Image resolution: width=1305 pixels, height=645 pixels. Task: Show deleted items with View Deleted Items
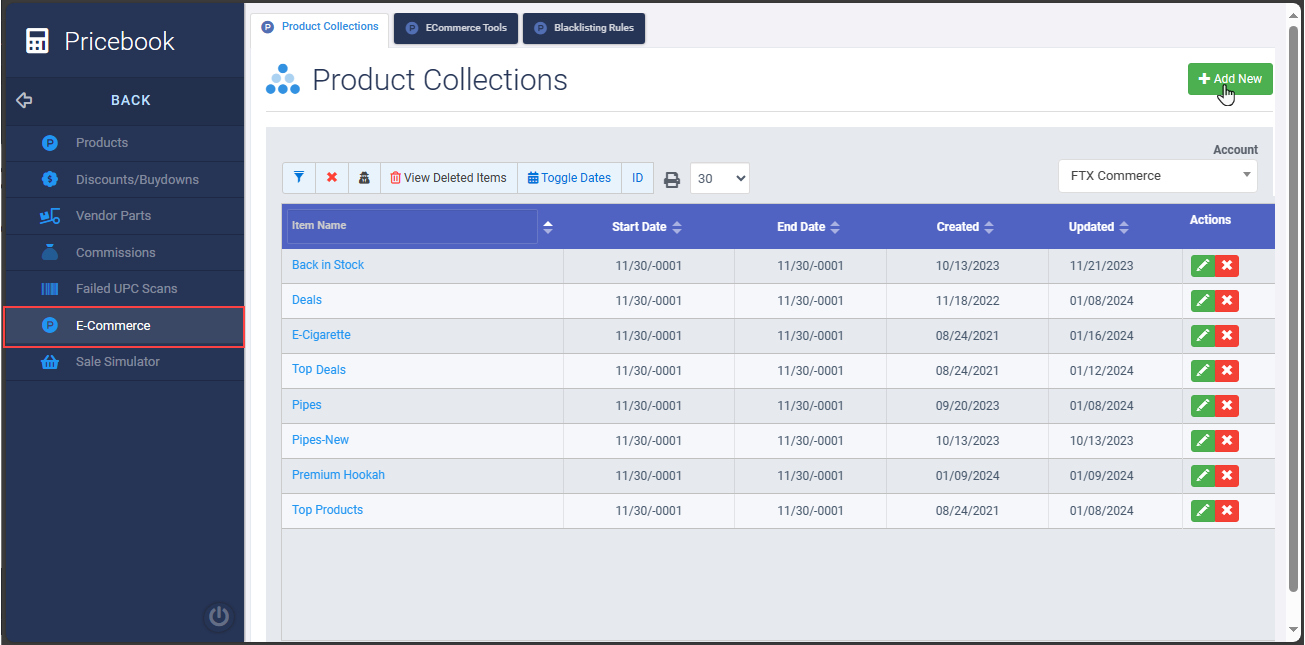pos(449,178)
